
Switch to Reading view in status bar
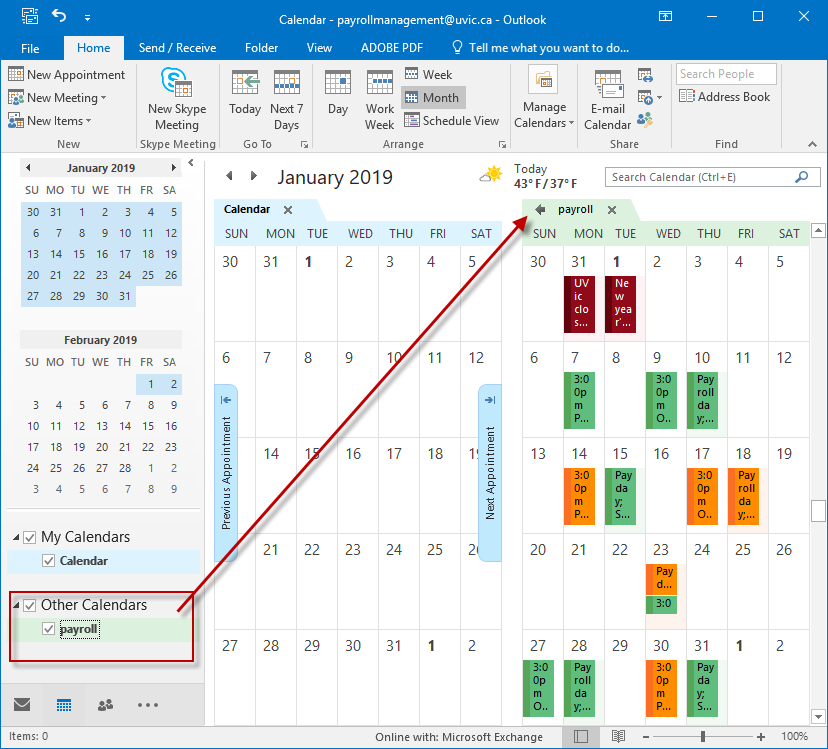pyautogui.click(x=618, y=736)
